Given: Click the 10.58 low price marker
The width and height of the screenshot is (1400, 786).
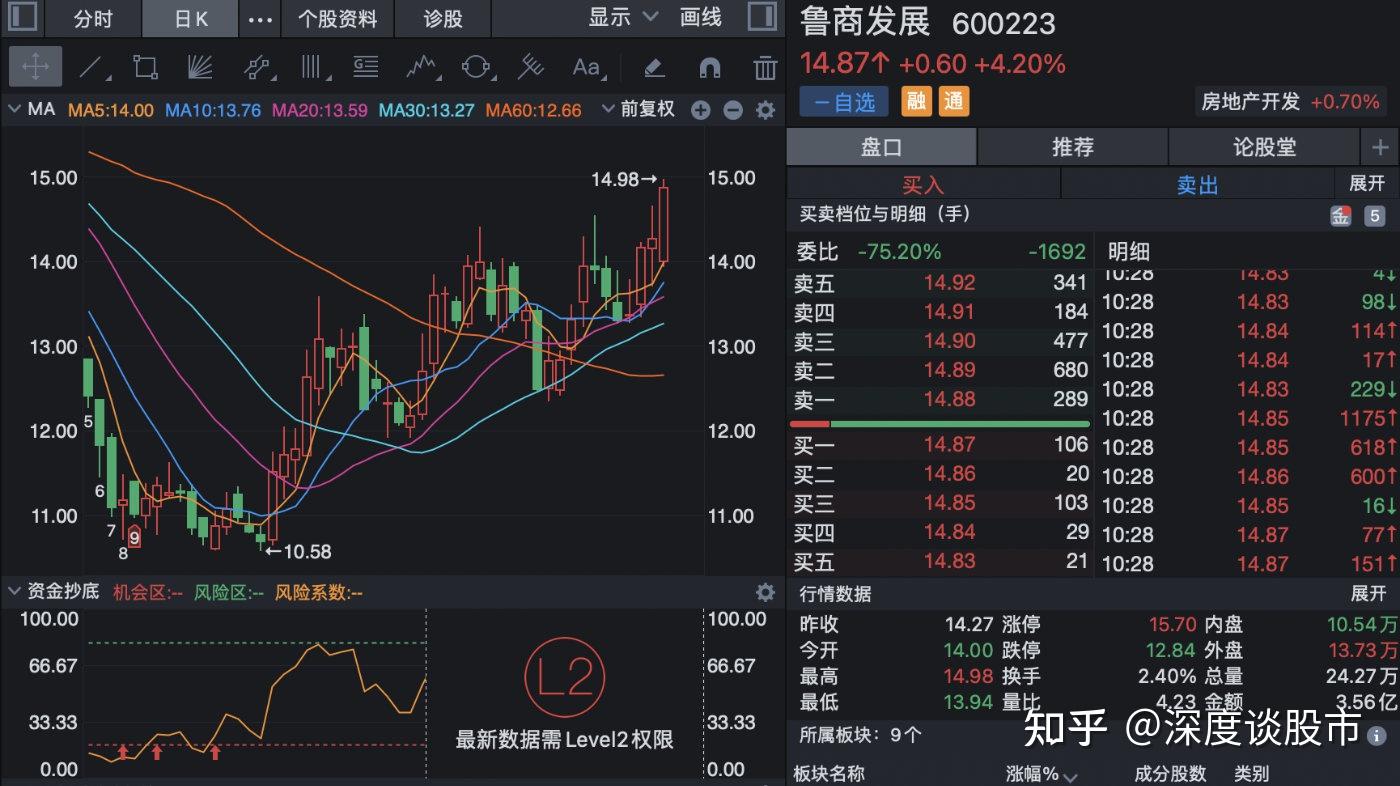Looking at the screenshot, I should (298, 551).
